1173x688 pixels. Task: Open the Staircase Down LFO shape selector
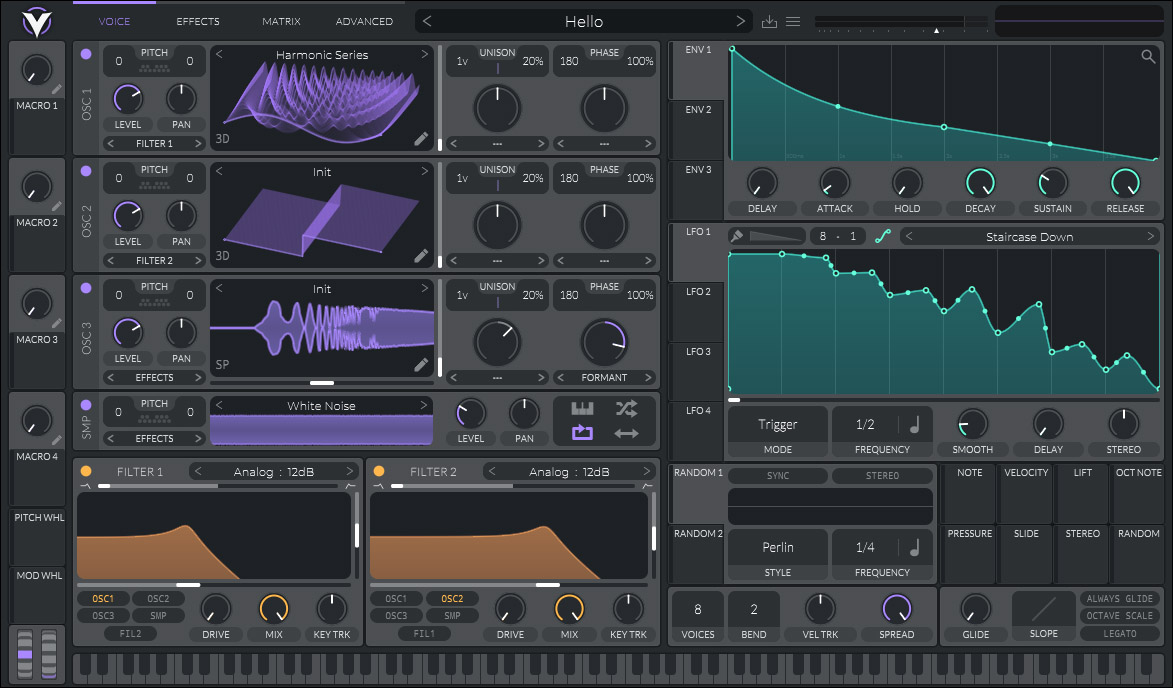(1030, 236)
